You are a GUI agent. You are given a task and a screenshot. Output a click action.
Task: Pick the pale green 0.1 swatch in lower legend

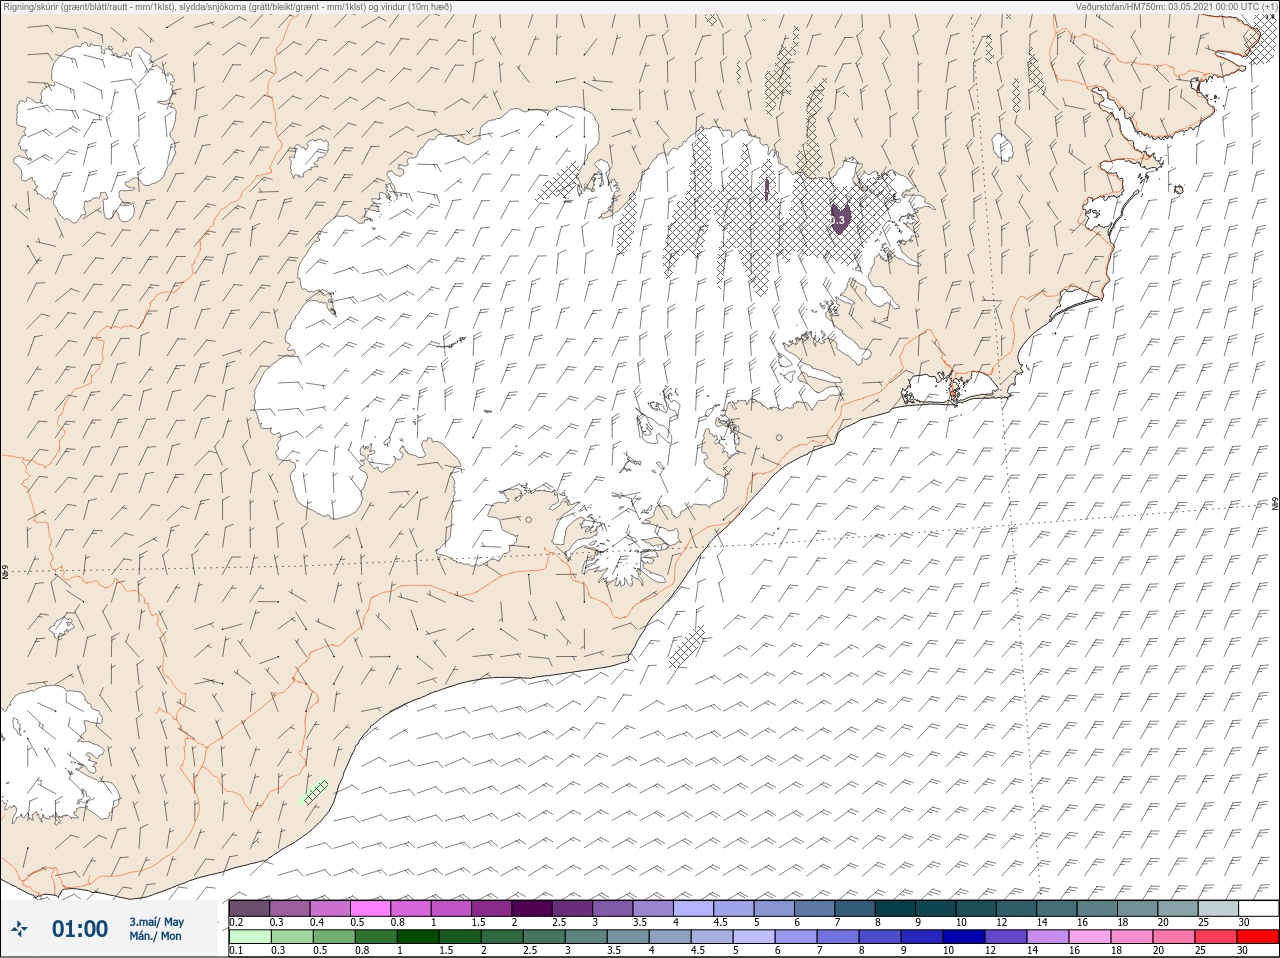(249, 937)
